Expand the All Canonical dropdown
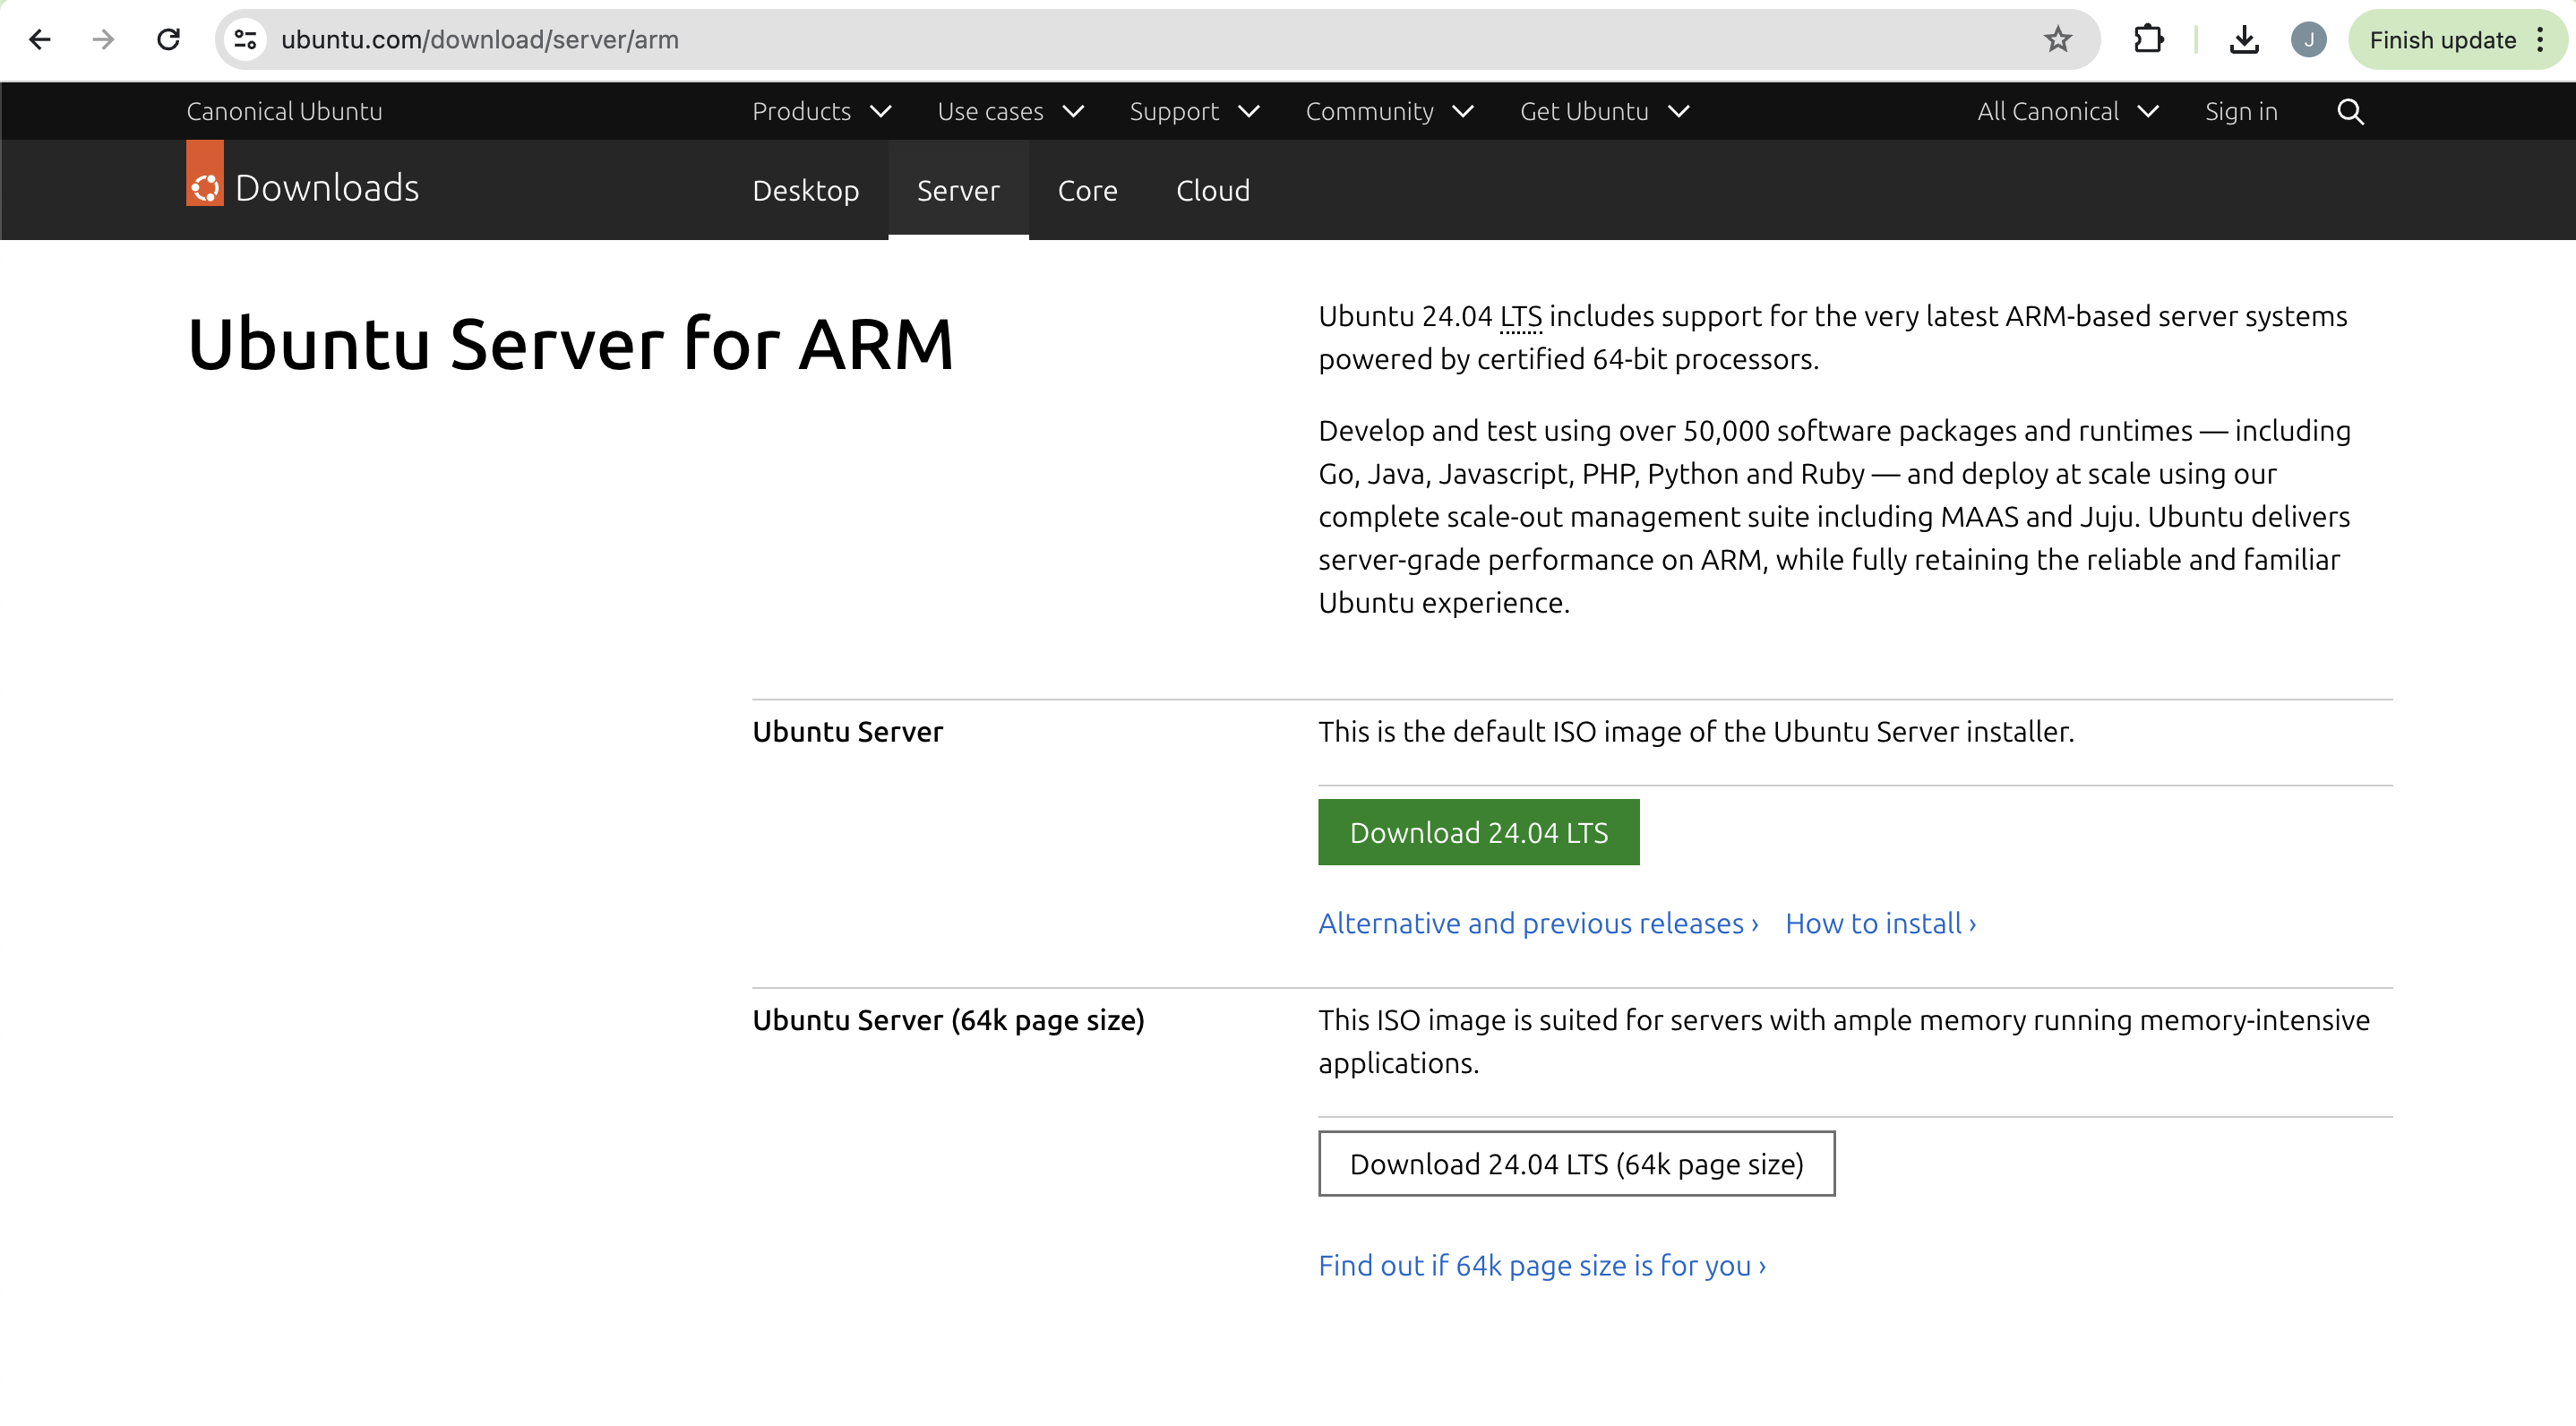The image size is (2576, 1426). 2068,111
